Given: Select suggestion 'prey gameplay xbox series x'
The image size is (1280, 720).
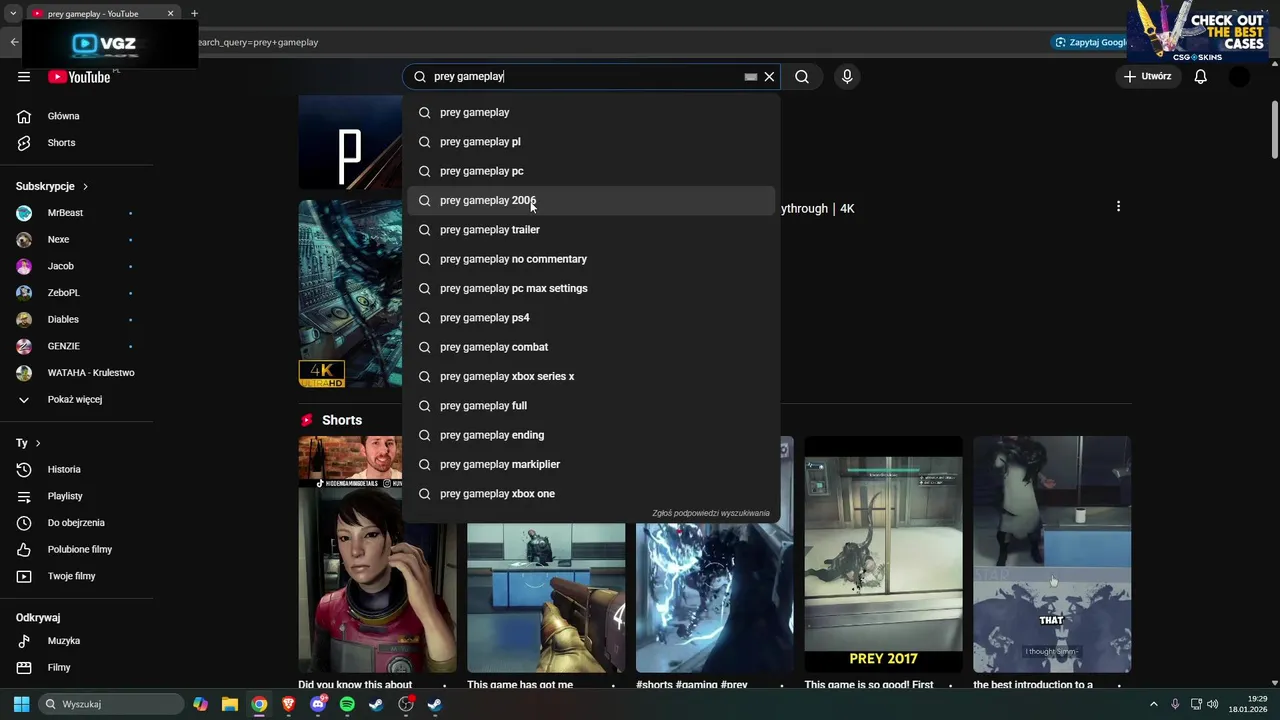Looking at the screenshot, I should click(x=591, y=376).
